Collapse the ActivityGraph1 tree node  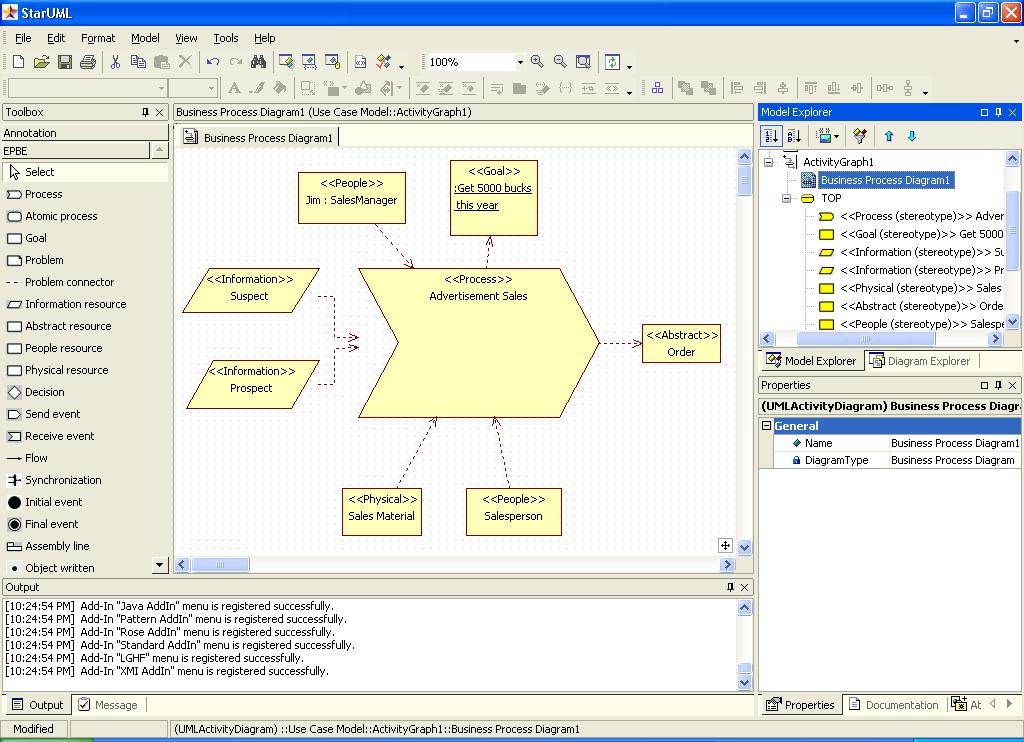(x=769, y=162)
